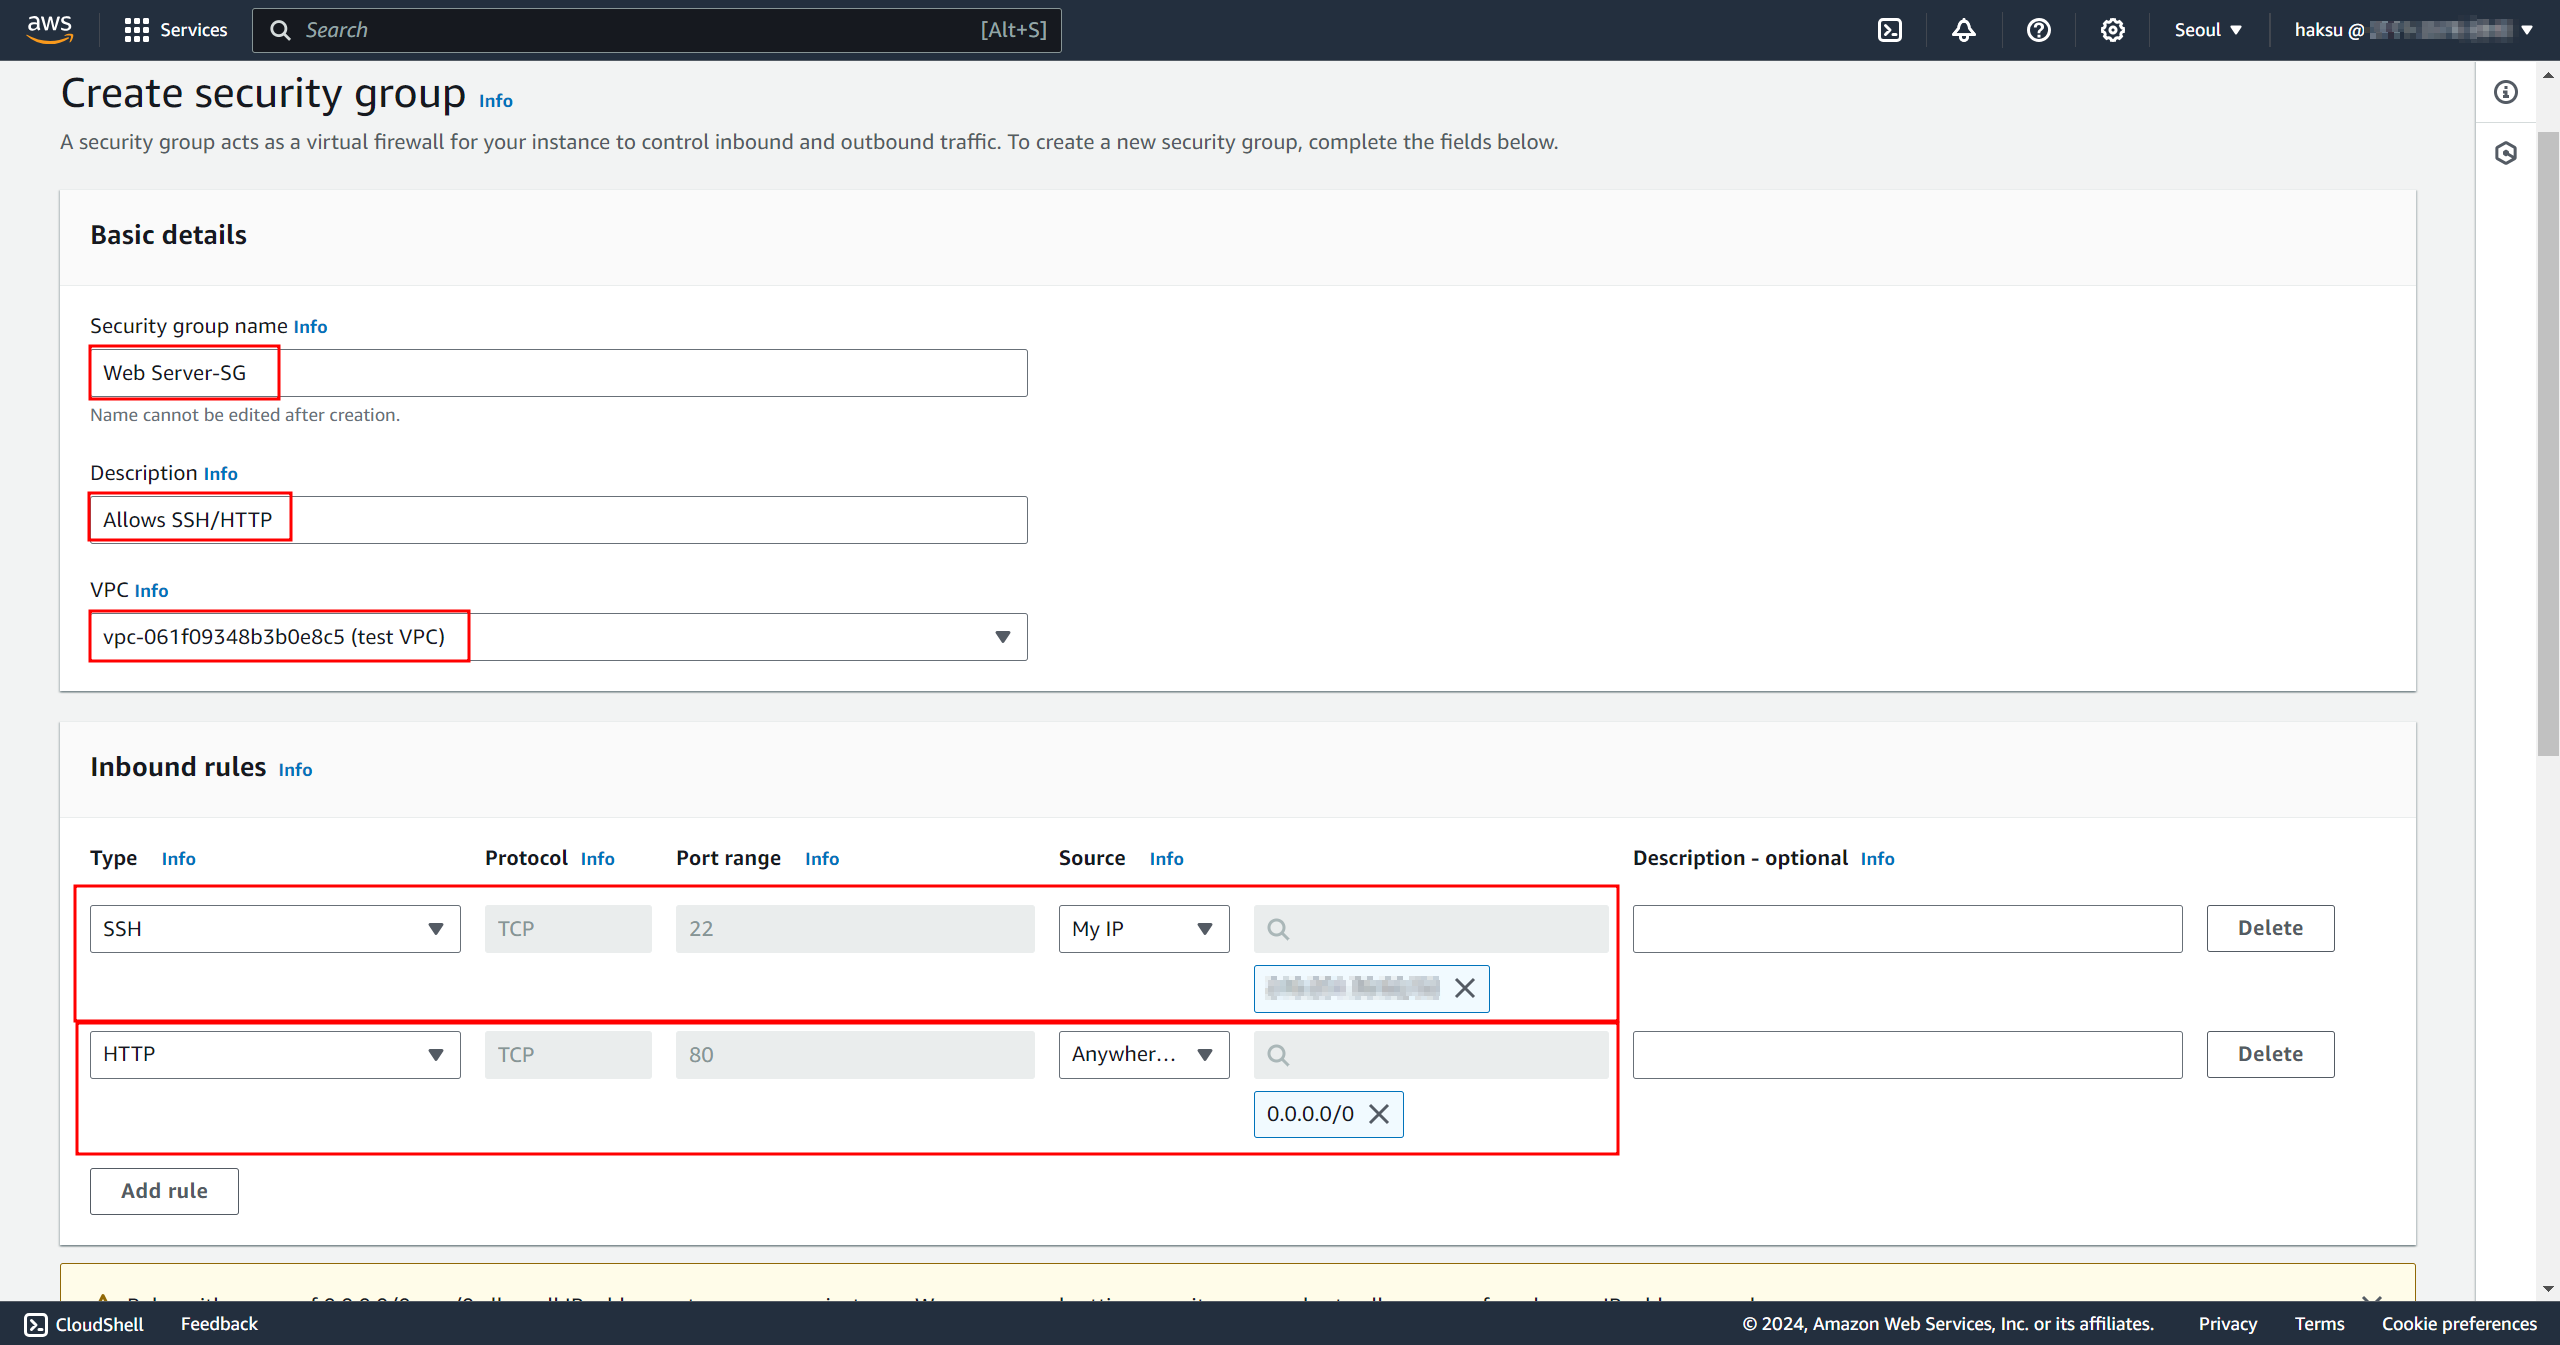Open the Seoul region menu
Viewport: 2560px width, 1345px height.
2208,30
